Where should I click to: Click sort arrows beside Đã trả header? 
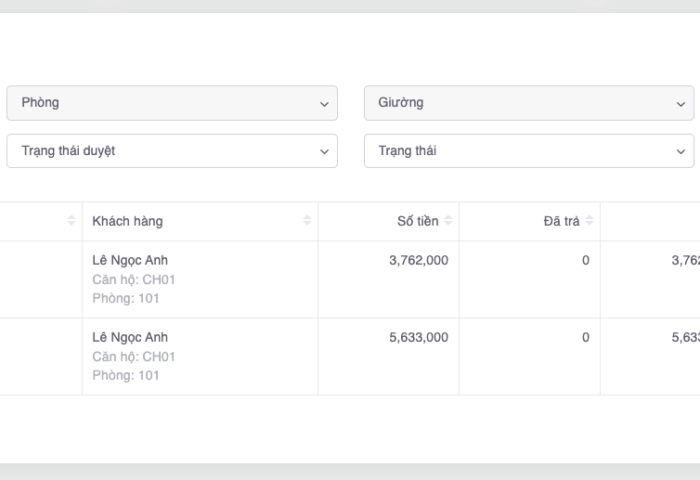click(x=589, y=221)
